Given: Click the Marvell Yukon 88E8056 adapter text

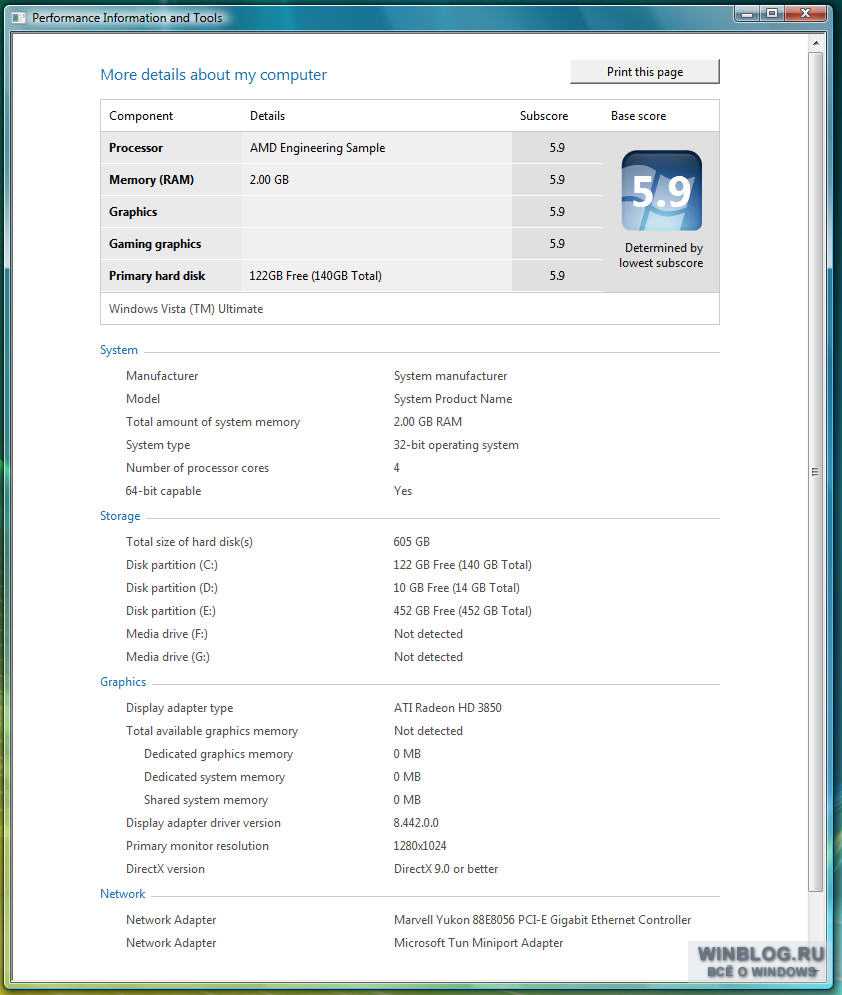Looking at the screenshot, I should pyautogui.click(x=542, y=920).
